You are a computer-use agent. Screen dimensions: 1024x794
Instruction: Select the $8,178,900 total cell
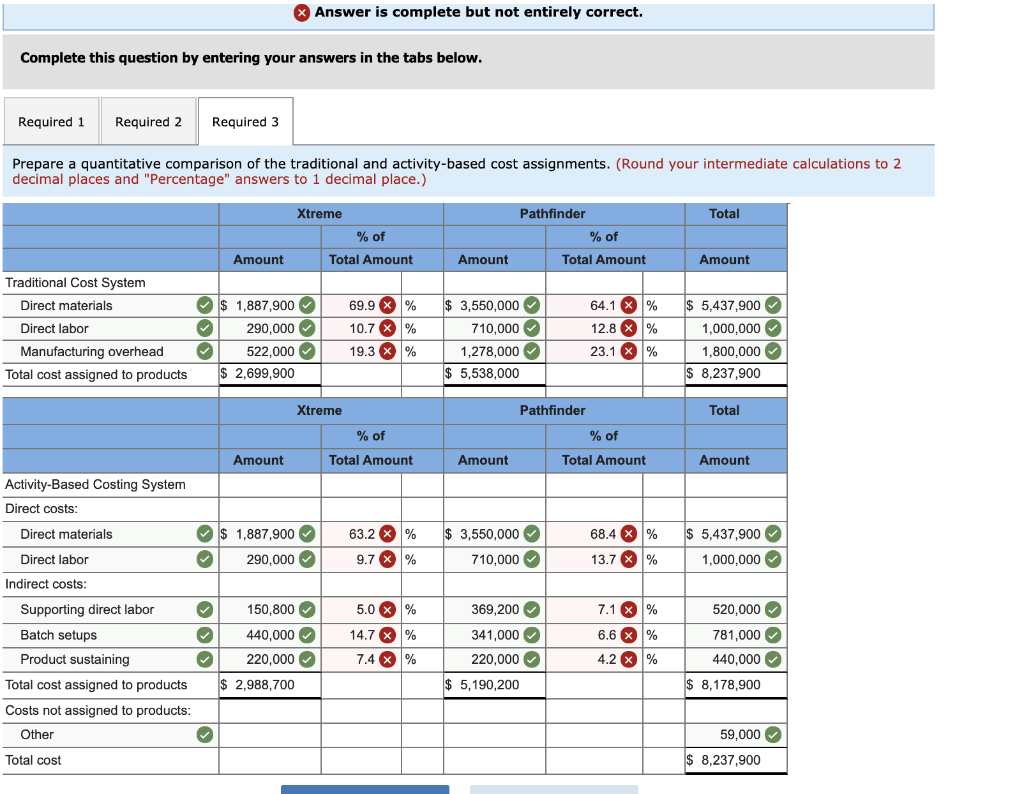pyautogui.click(x=736, y=685)
